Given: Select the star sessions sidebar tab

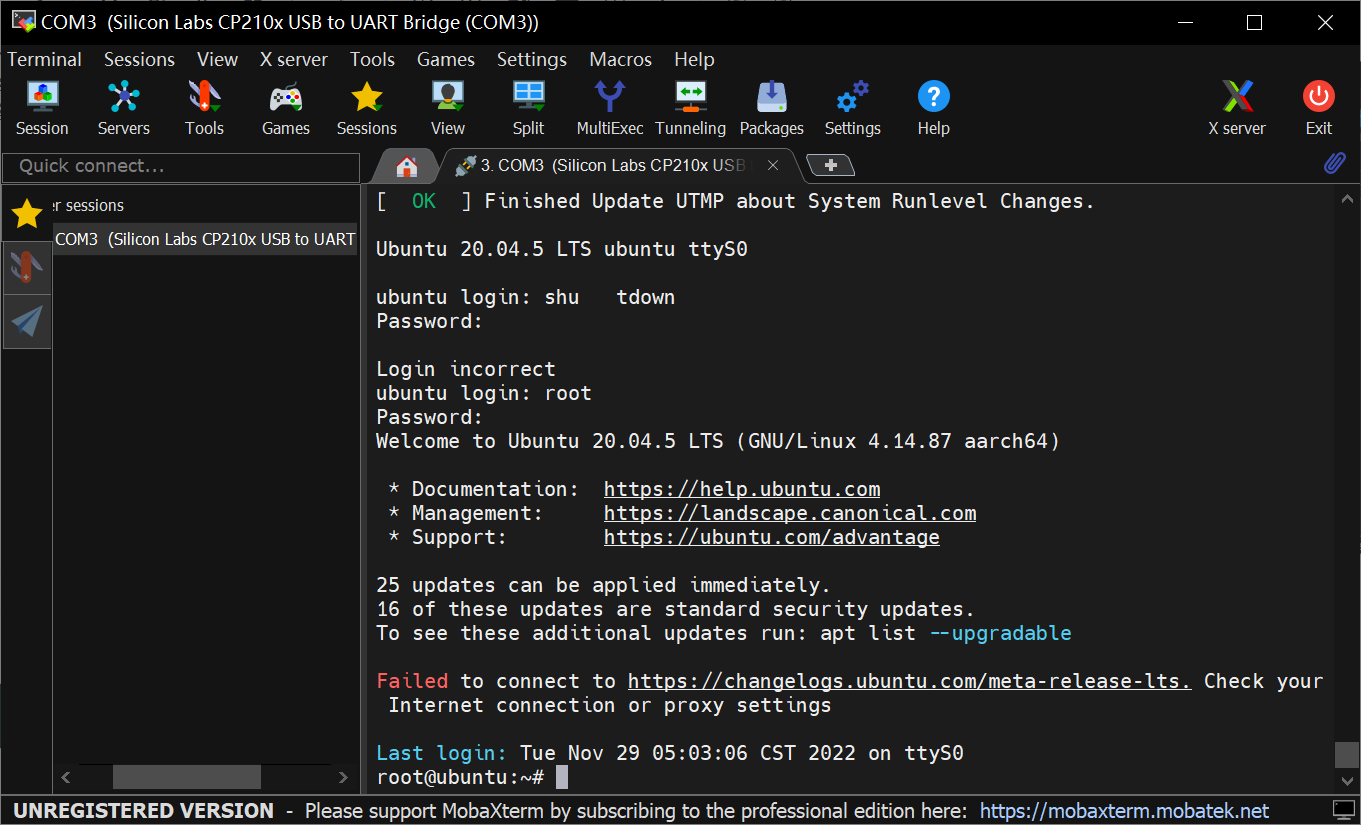Looking at the screenshot, I should coord(27,212).
